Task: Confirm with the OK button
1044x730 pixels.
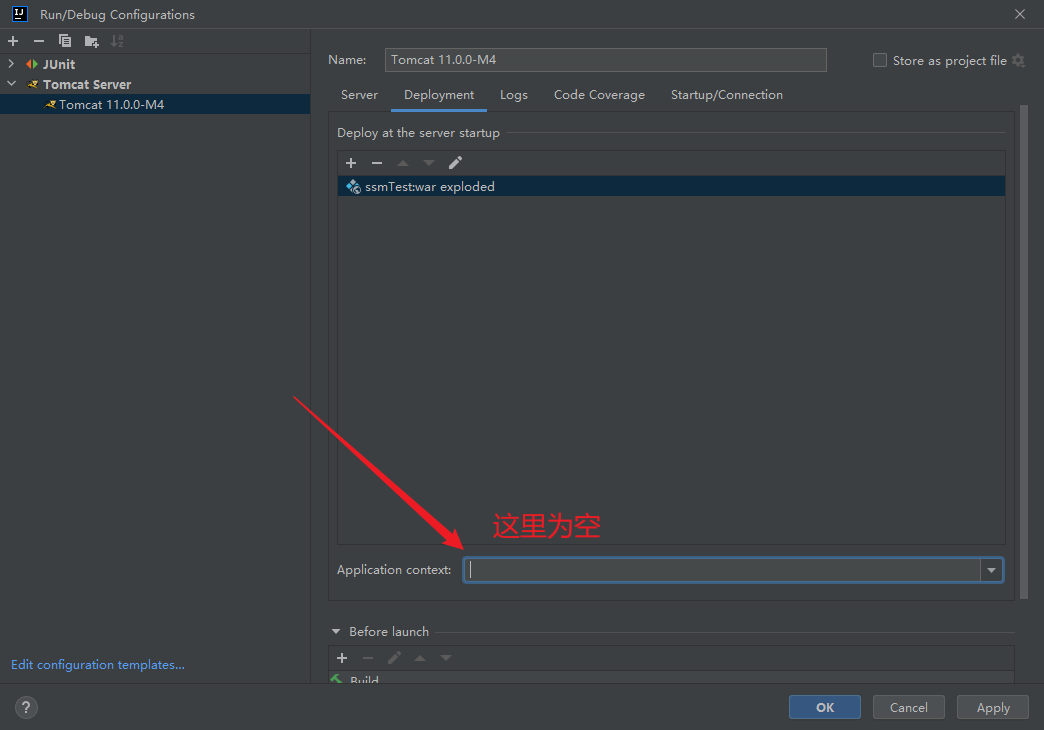Action: (x=824, y=707)
